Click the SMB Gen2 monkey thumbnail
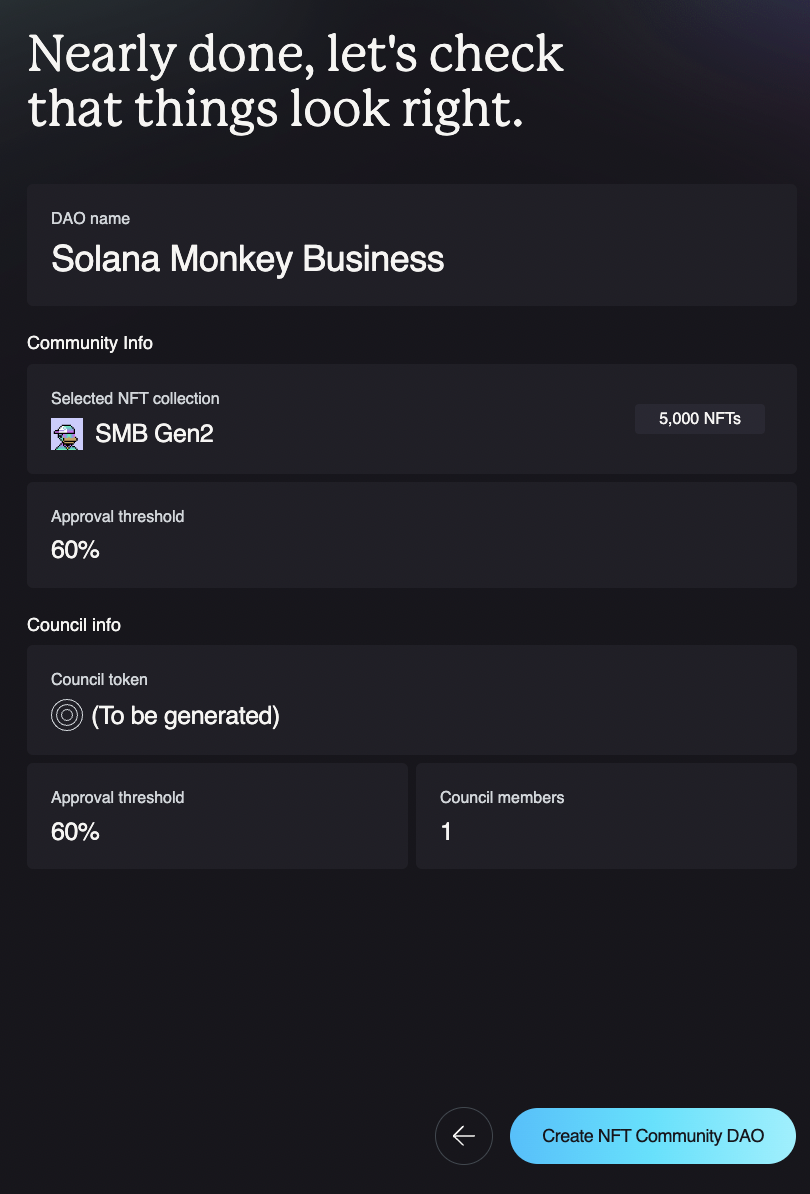This screenshot has height=1194, width=810. (67, 434)
